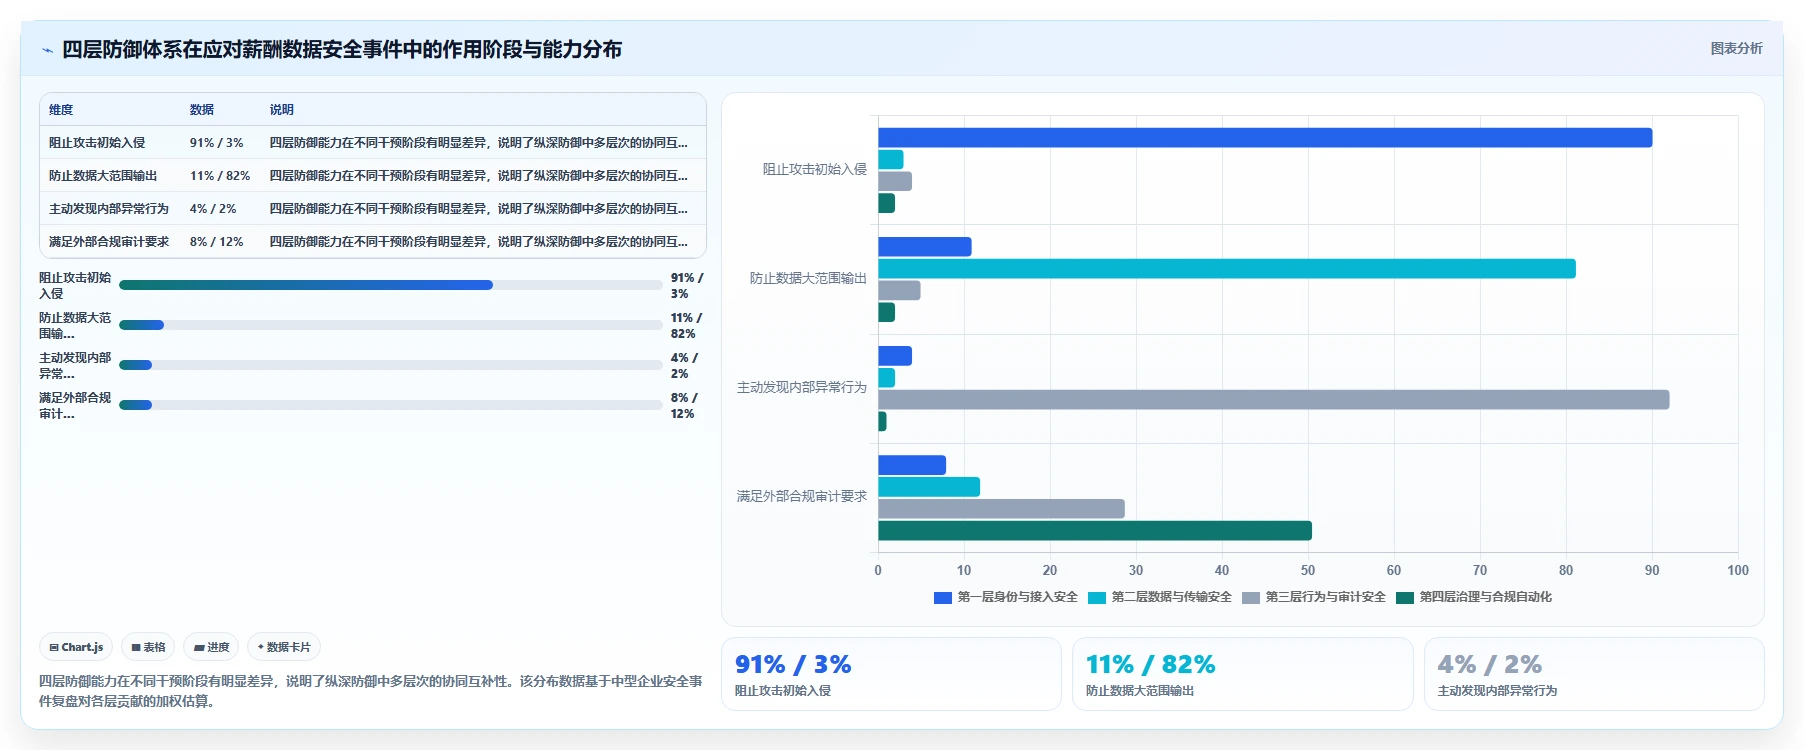Click the gray legend swatch for 第三层
Screen dimensions: 1804x750
[1250, 598]
